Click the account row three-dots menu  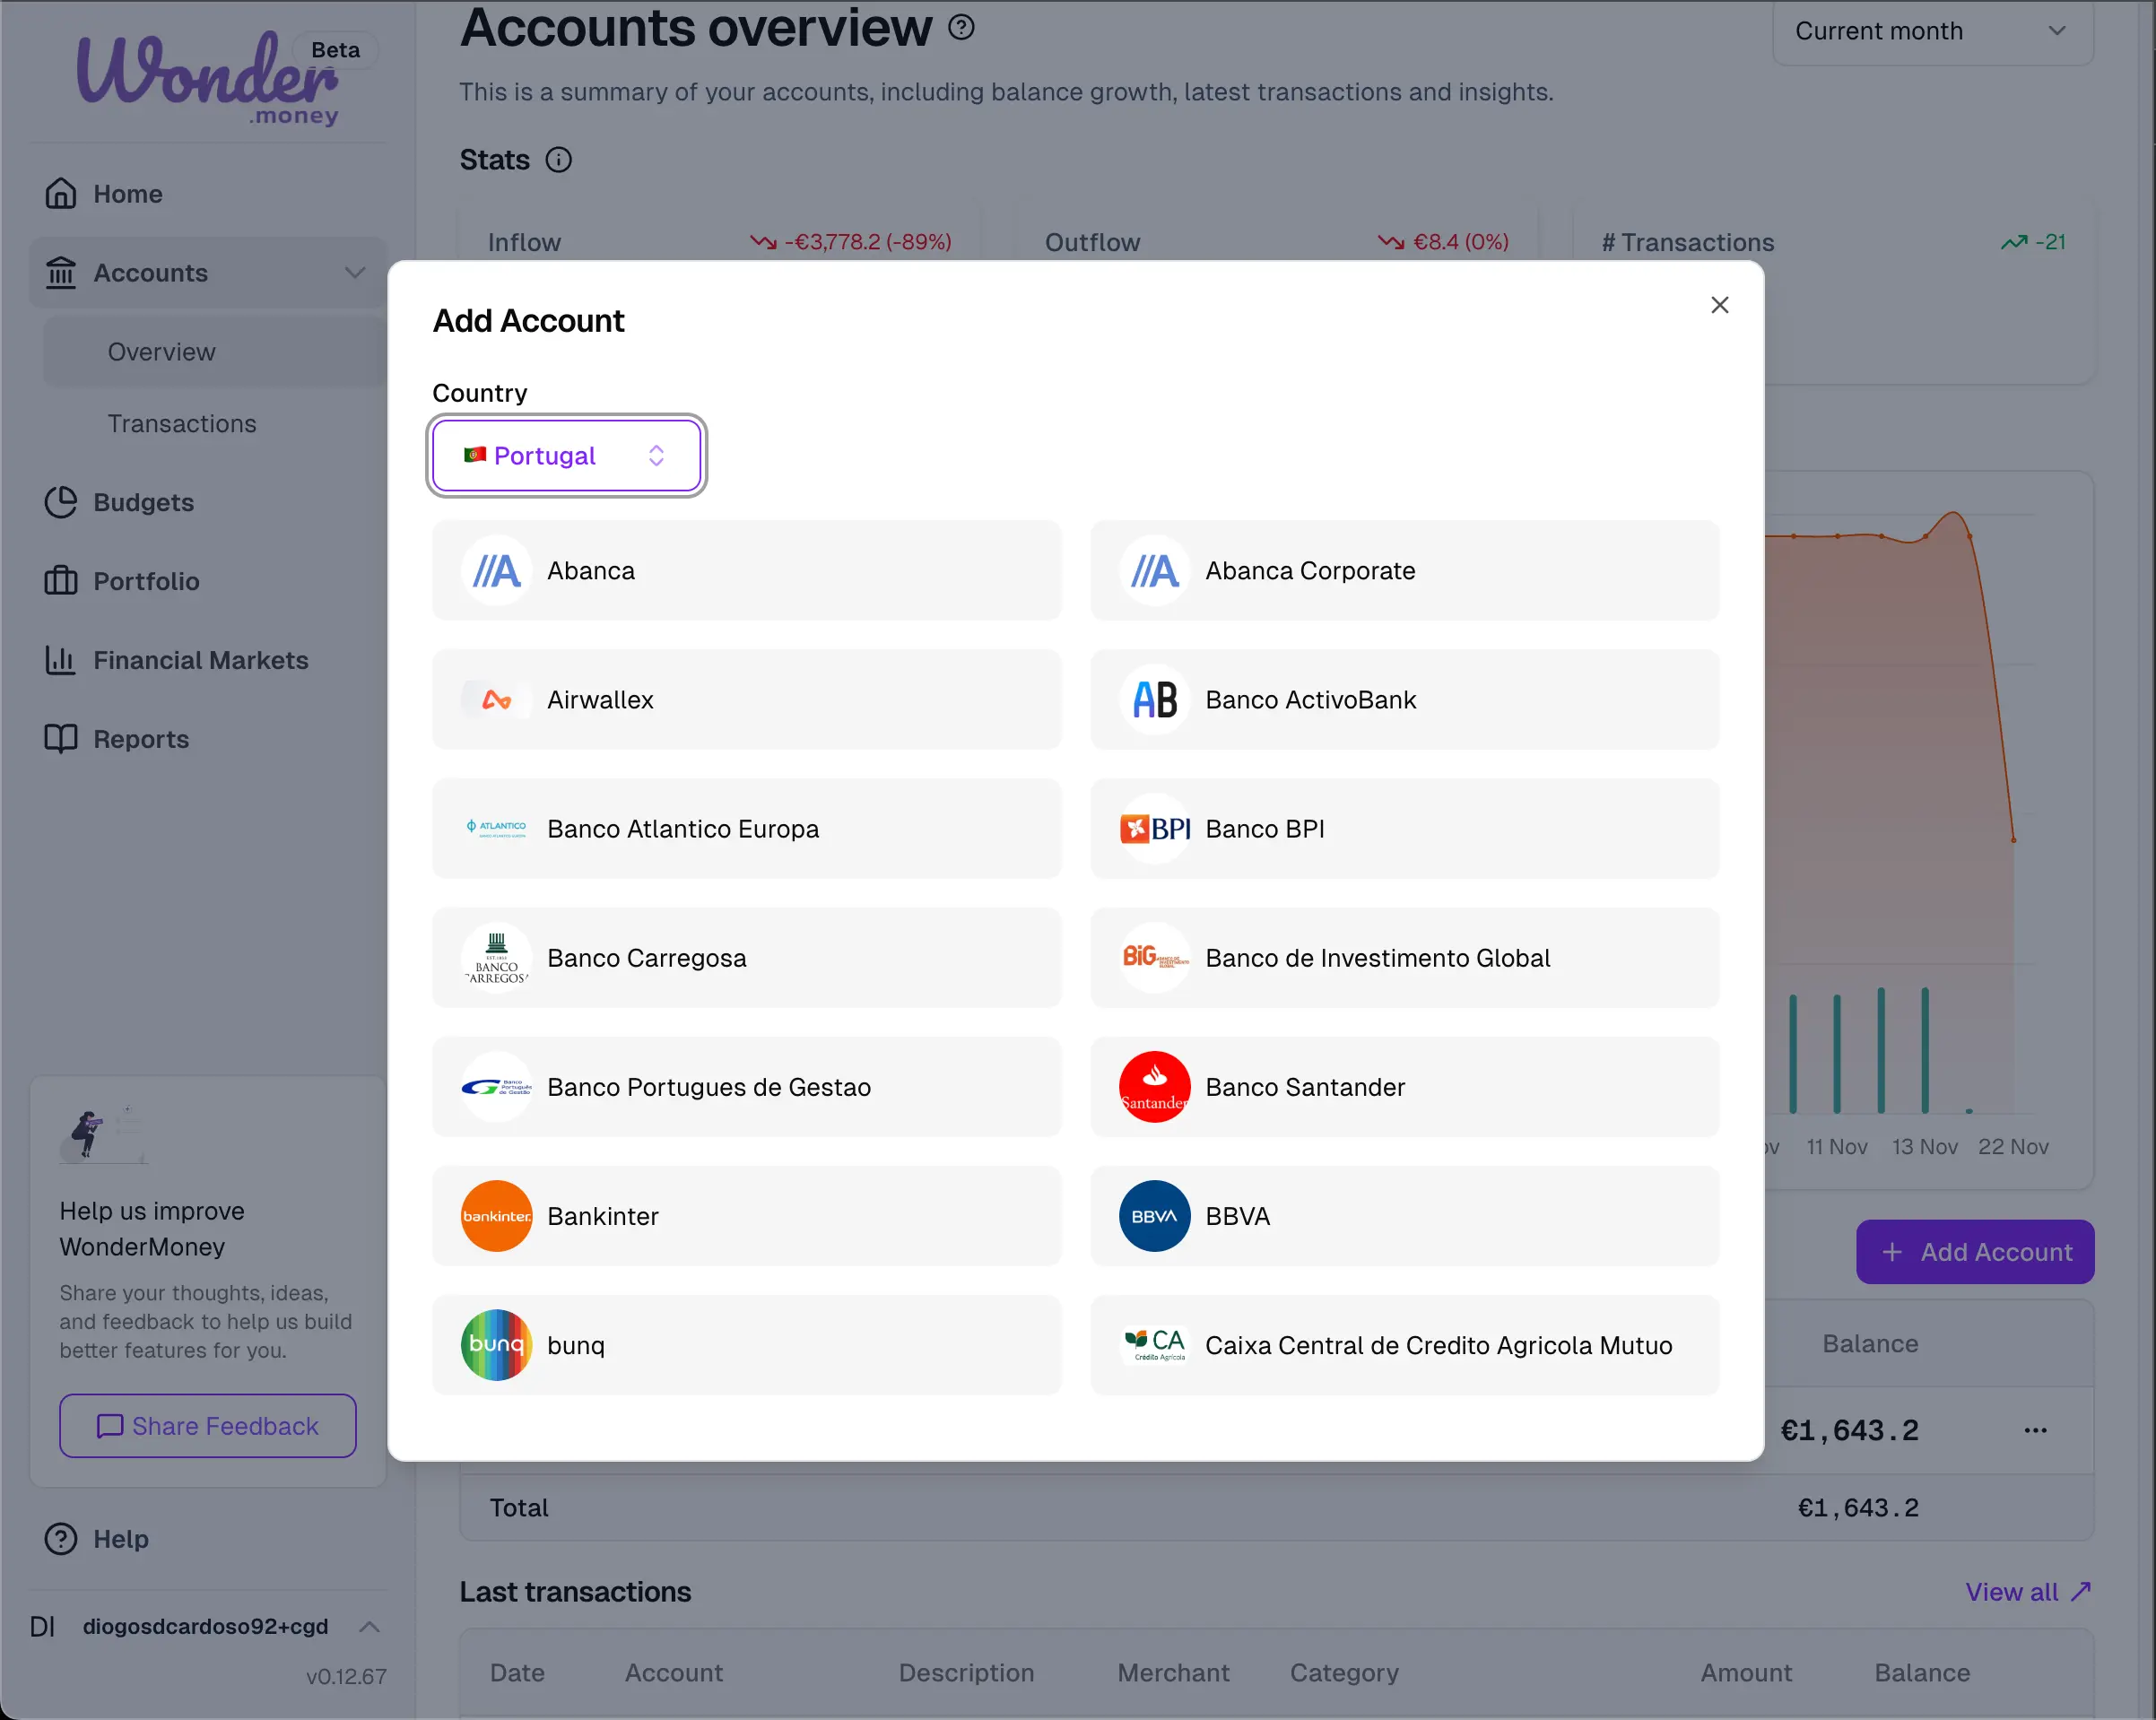click(2035, 1430)
